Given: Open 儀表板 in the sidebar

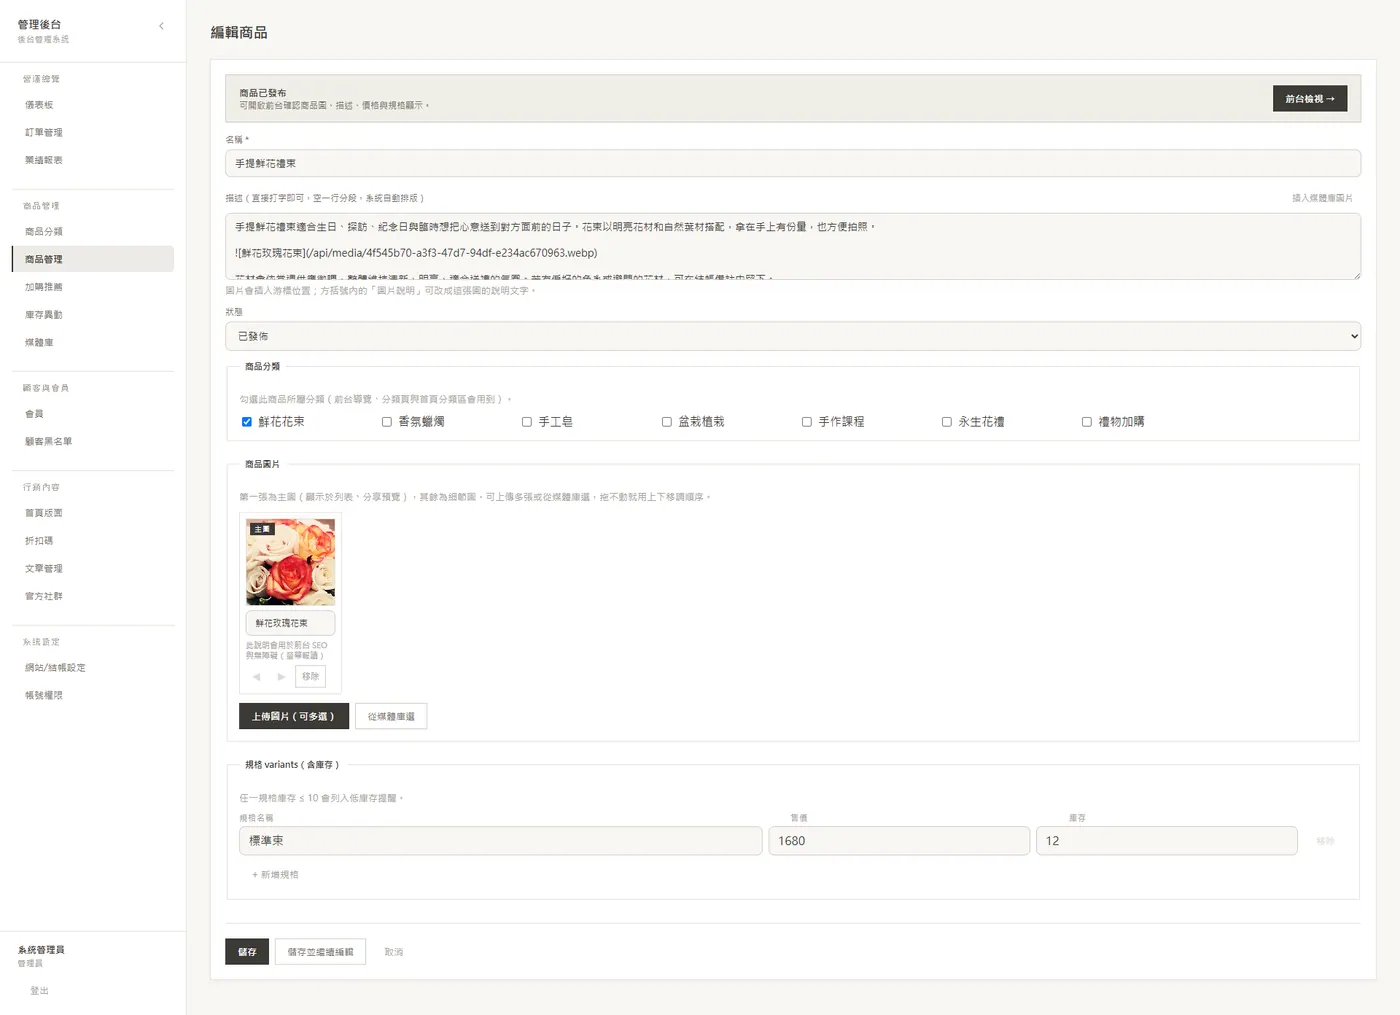Looking at the screenshot, I should pos(93,105).
